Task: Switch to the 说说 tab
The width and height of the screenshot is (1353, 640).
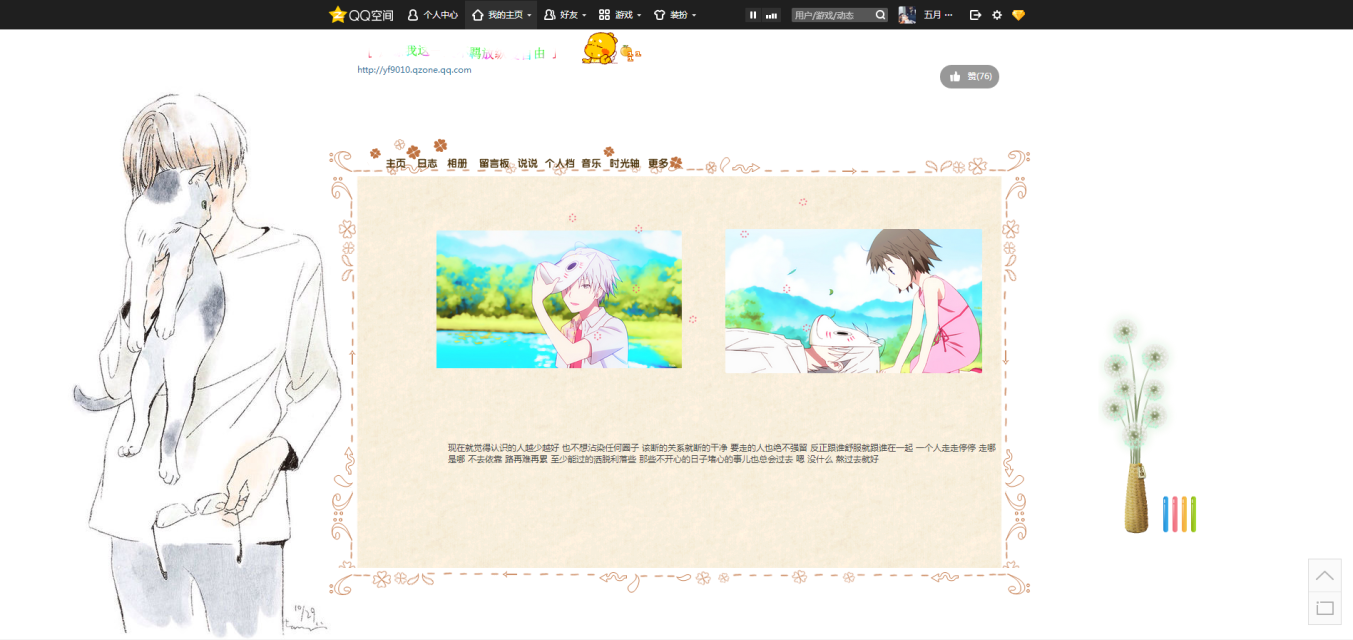Action: [527, 163]
